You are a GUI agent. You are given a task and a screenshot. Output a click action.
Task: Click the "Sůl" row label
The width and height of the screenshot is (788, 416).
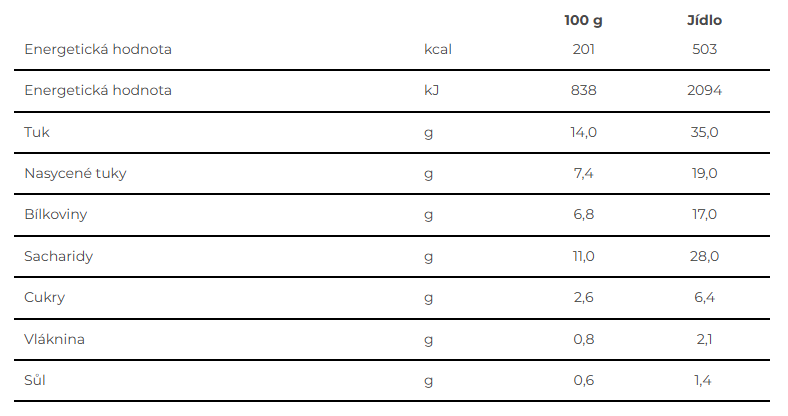[36, 380]
